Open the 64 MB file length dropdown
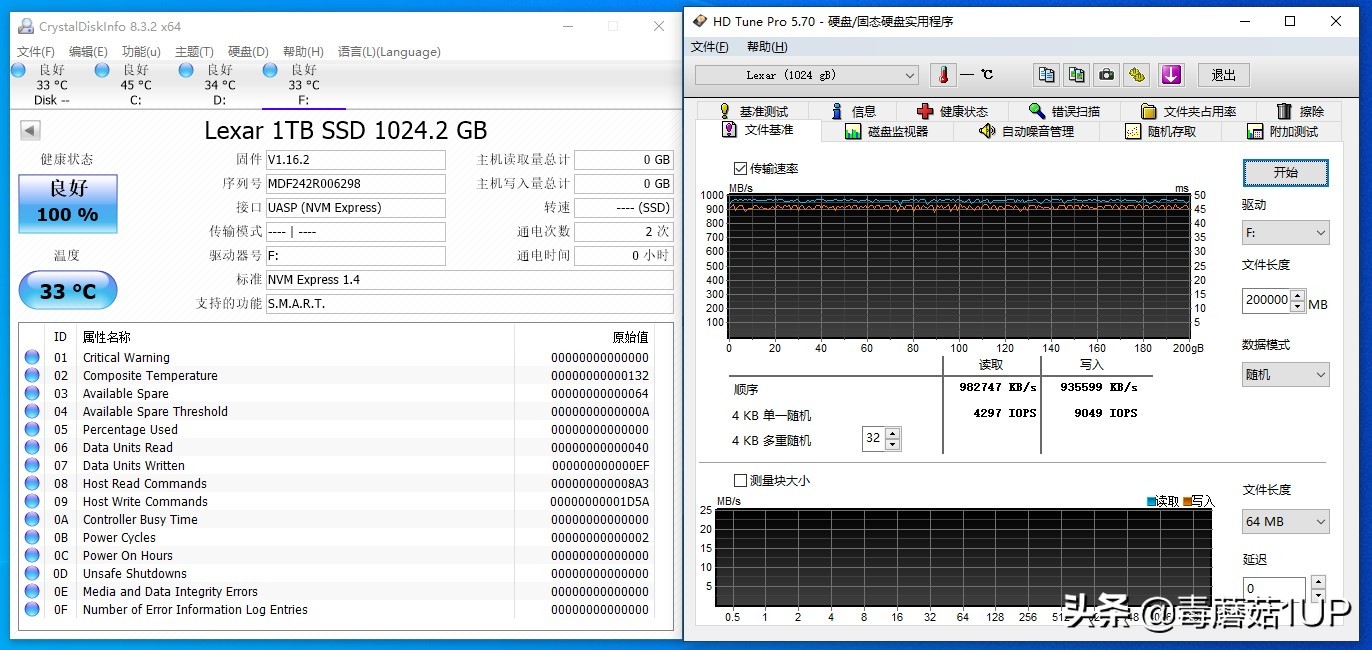The width and height of the screenshot is (1372, 650). 1286,521
